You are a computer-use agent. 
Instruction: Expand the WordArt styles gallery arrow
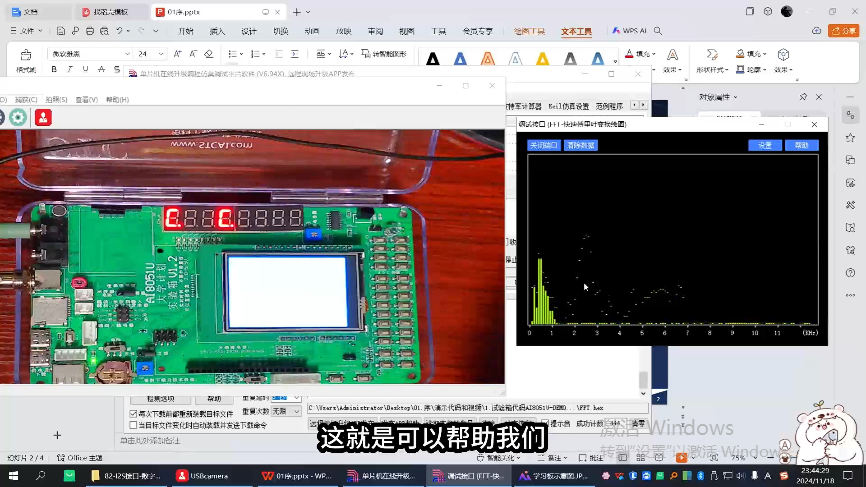click(615, 61)
